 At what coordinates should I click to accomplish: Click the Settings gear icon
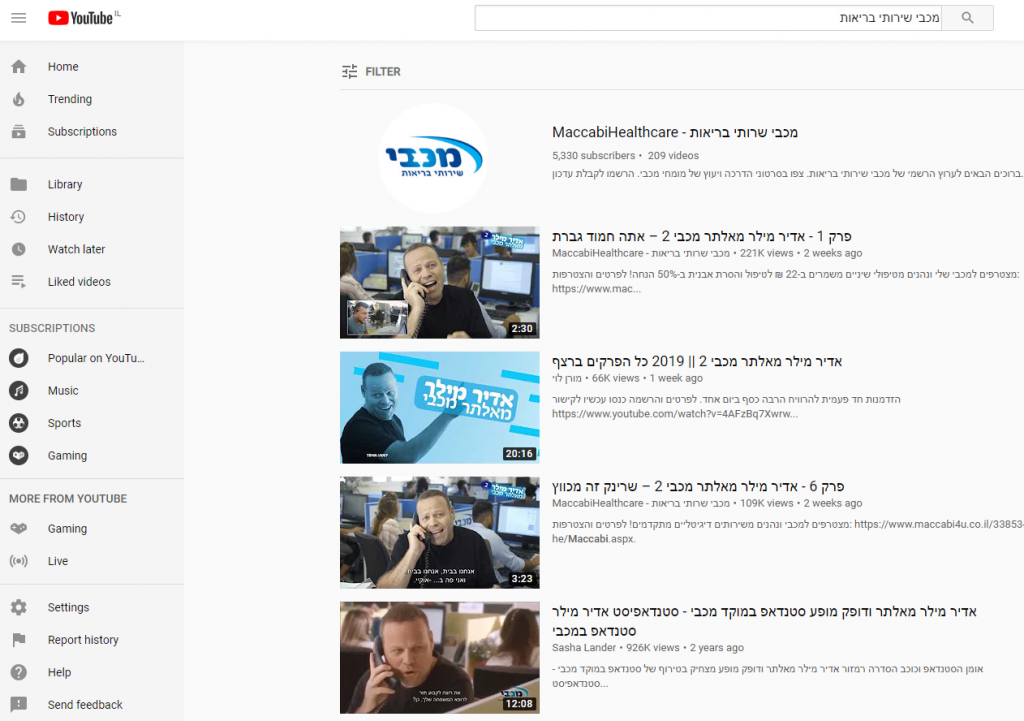(19, 607)
